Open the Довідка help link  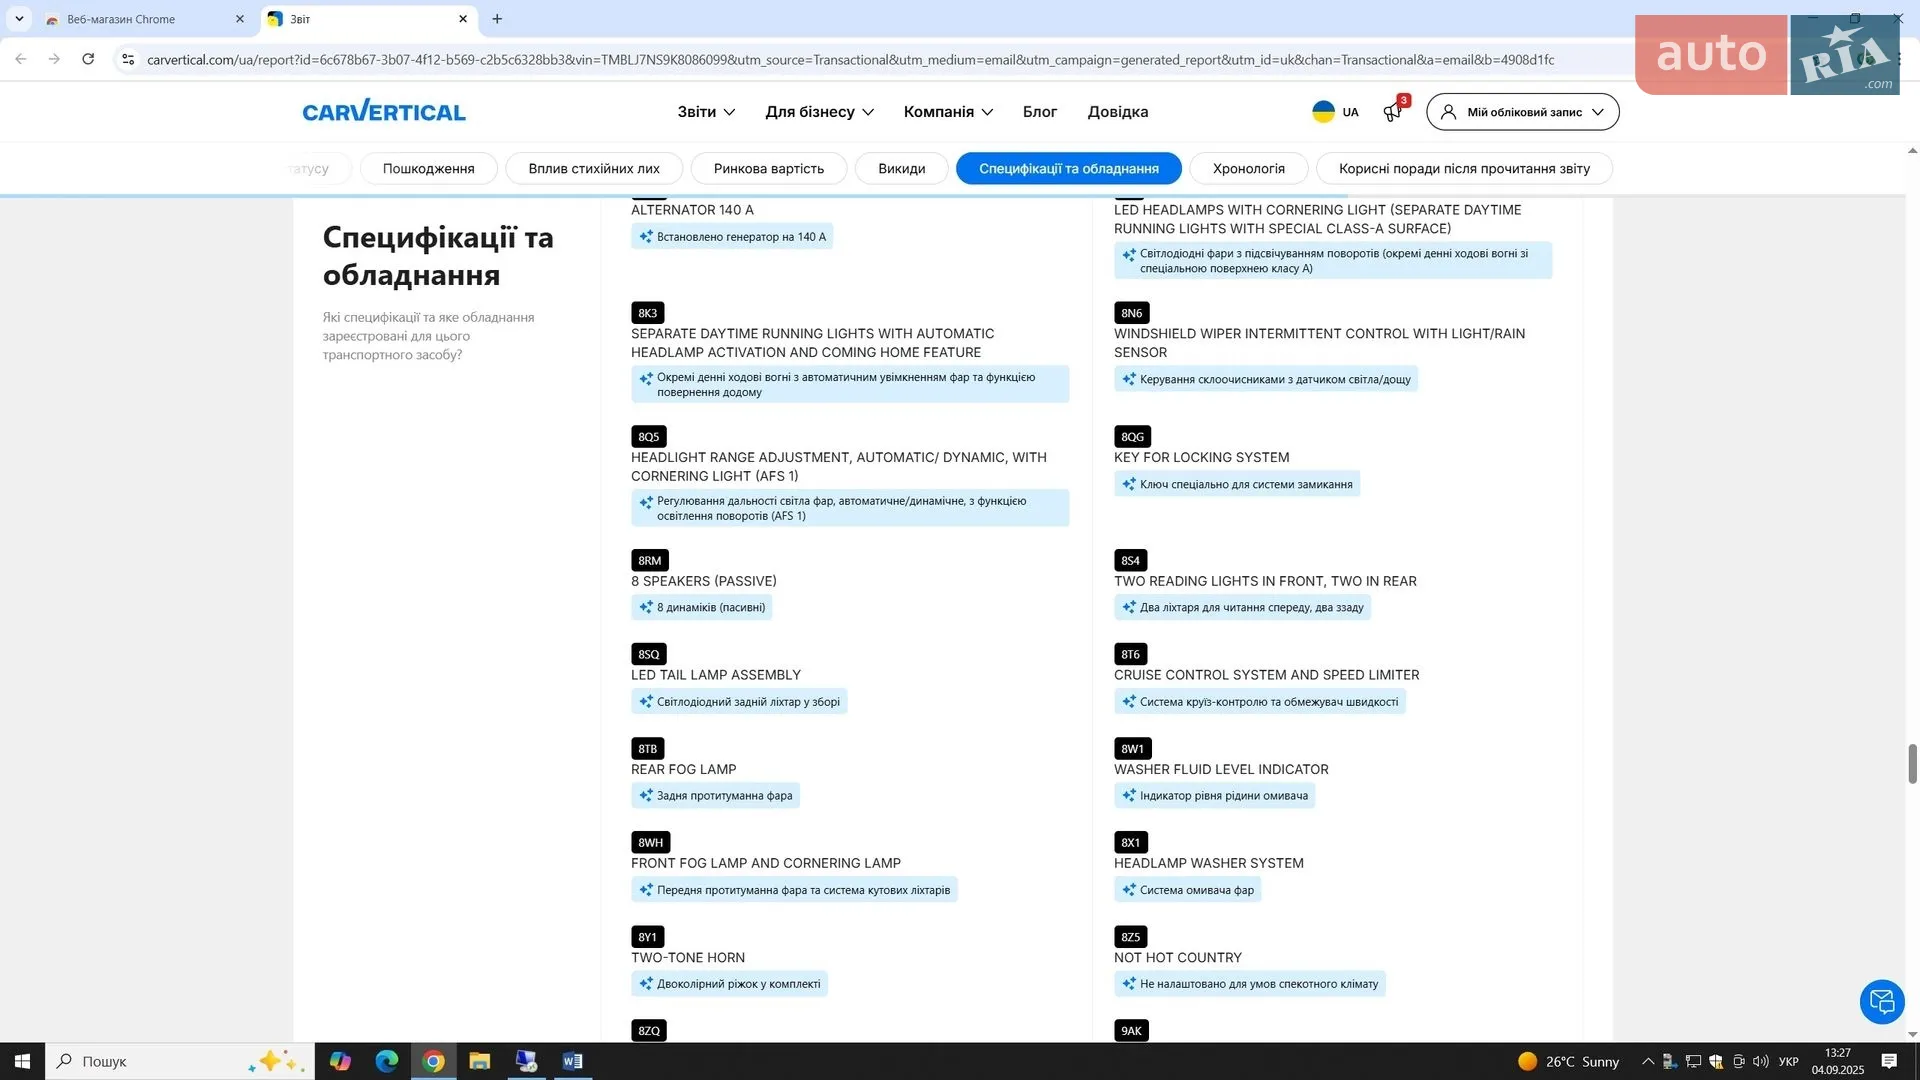tap(1117, 112)
